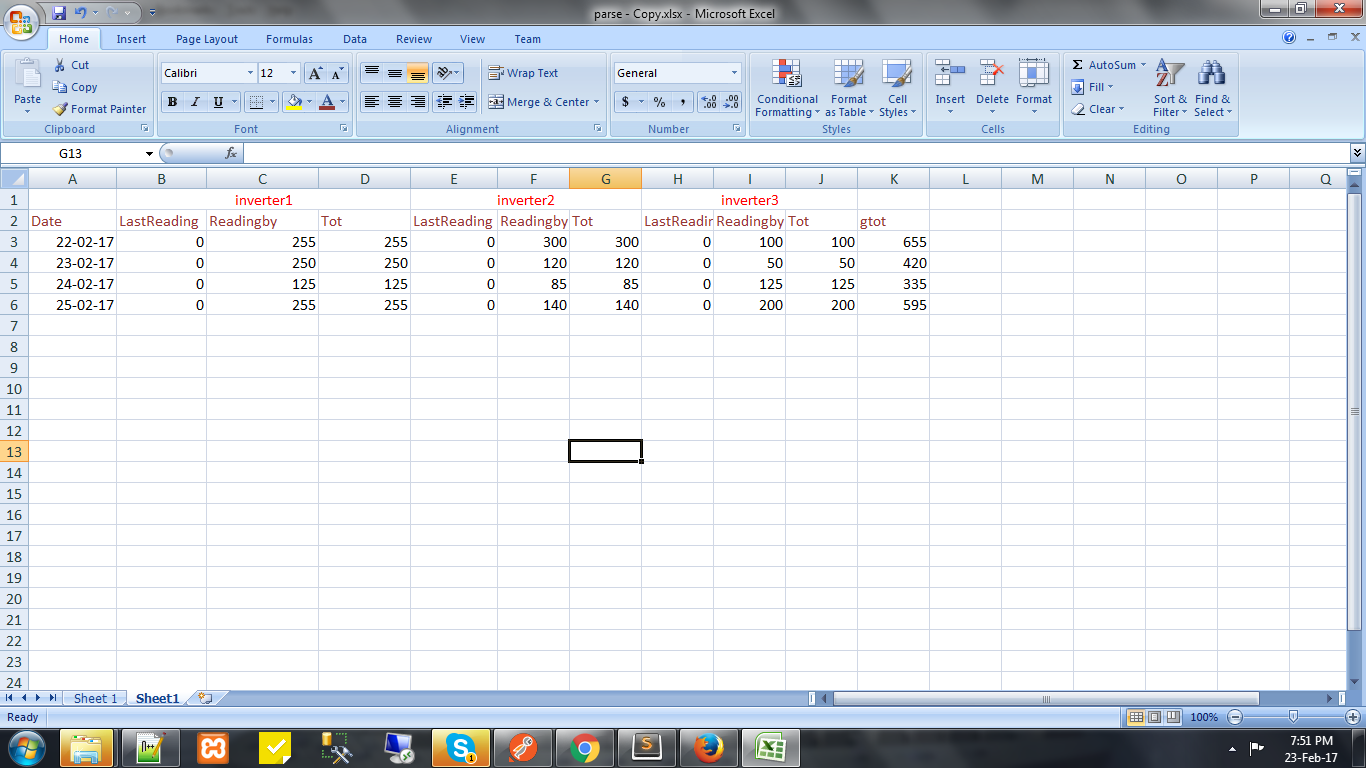This screenshot has width=1366, height=768.
Task: Open Sort & Filter menu
Action: pyautogui.click(x=1170, y=88)
